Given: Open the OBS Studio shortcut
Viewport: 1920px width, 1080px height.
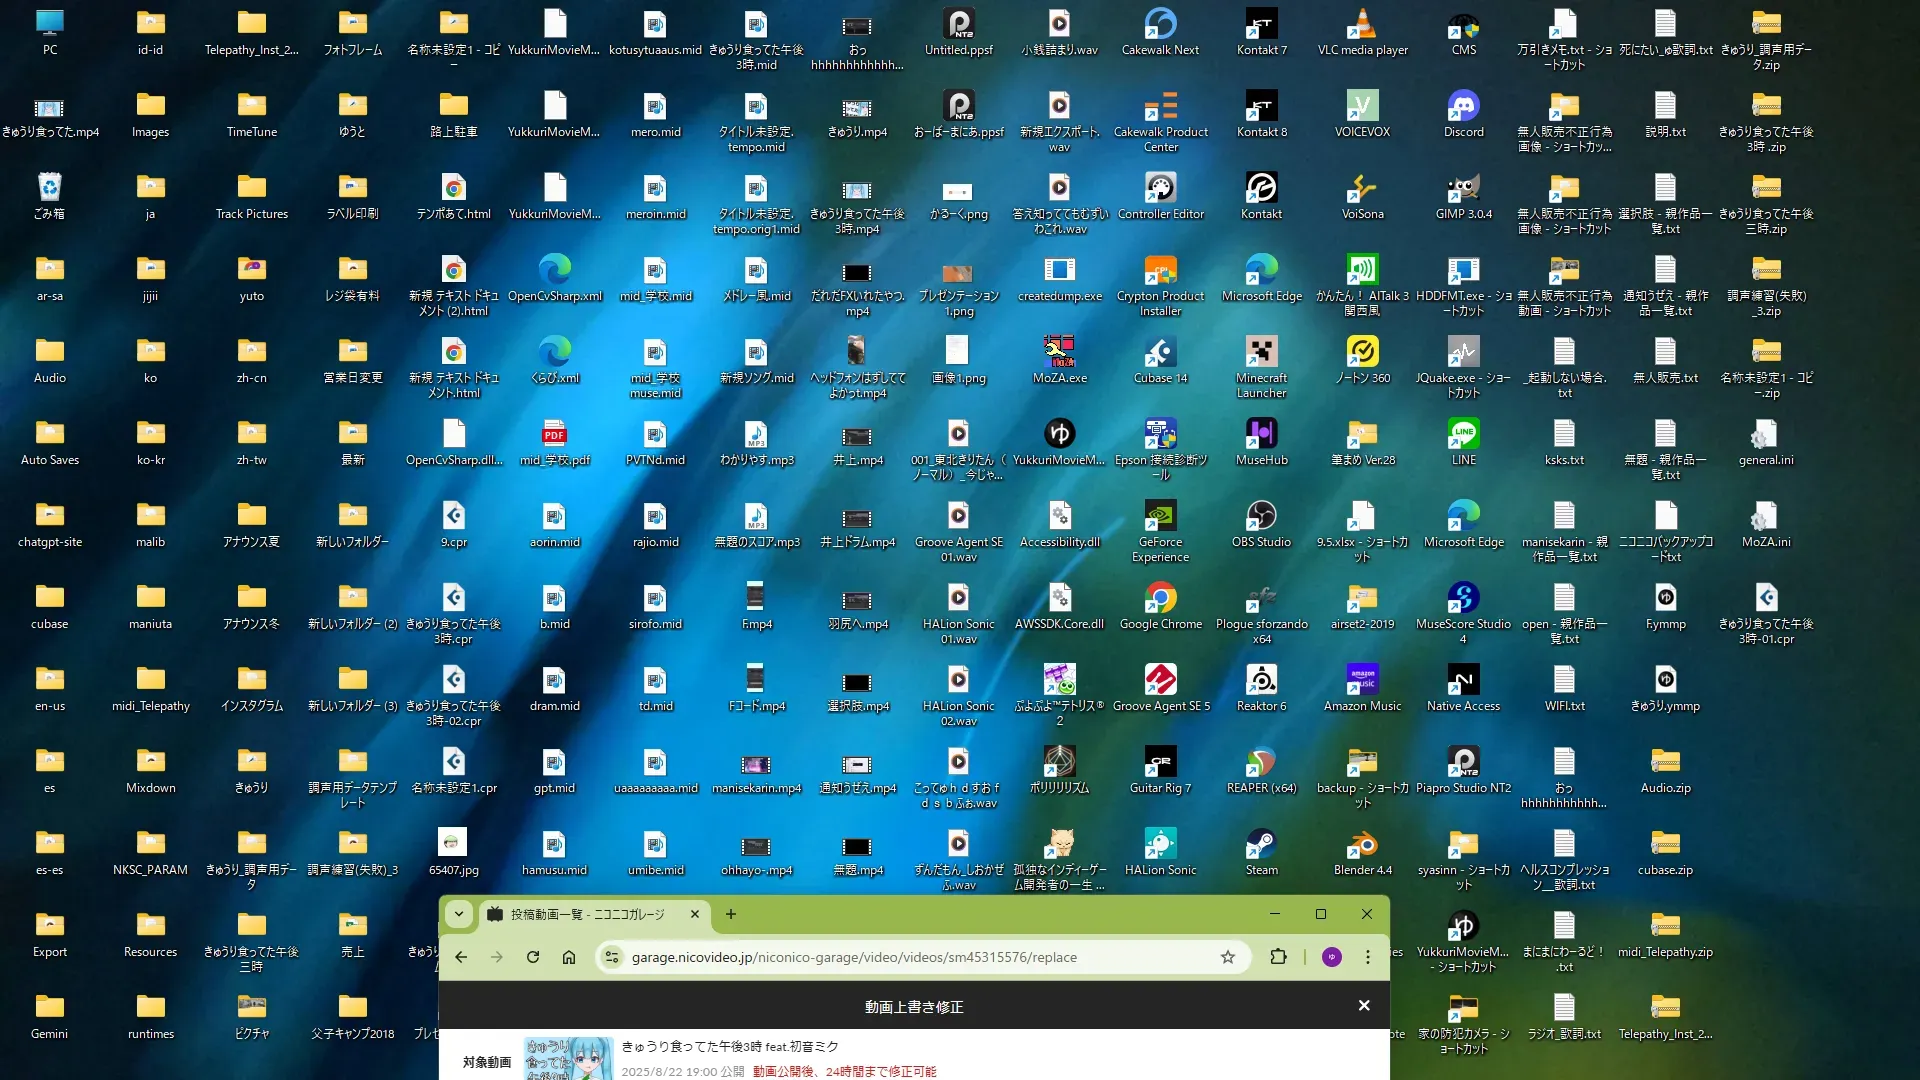Looking at the screenshot, I should click(1261, 516).
